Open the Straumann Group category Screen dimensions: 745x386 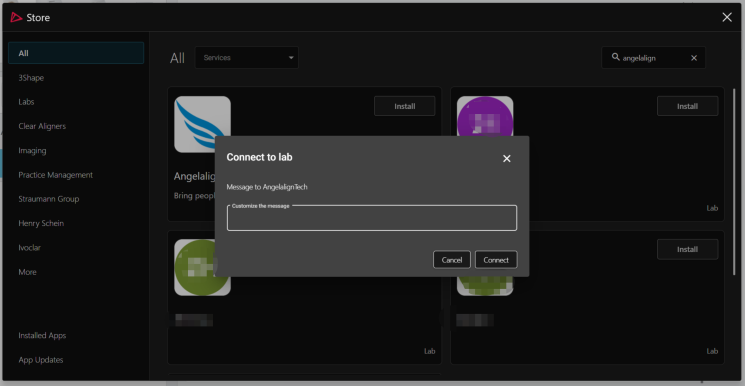[48, 199]
